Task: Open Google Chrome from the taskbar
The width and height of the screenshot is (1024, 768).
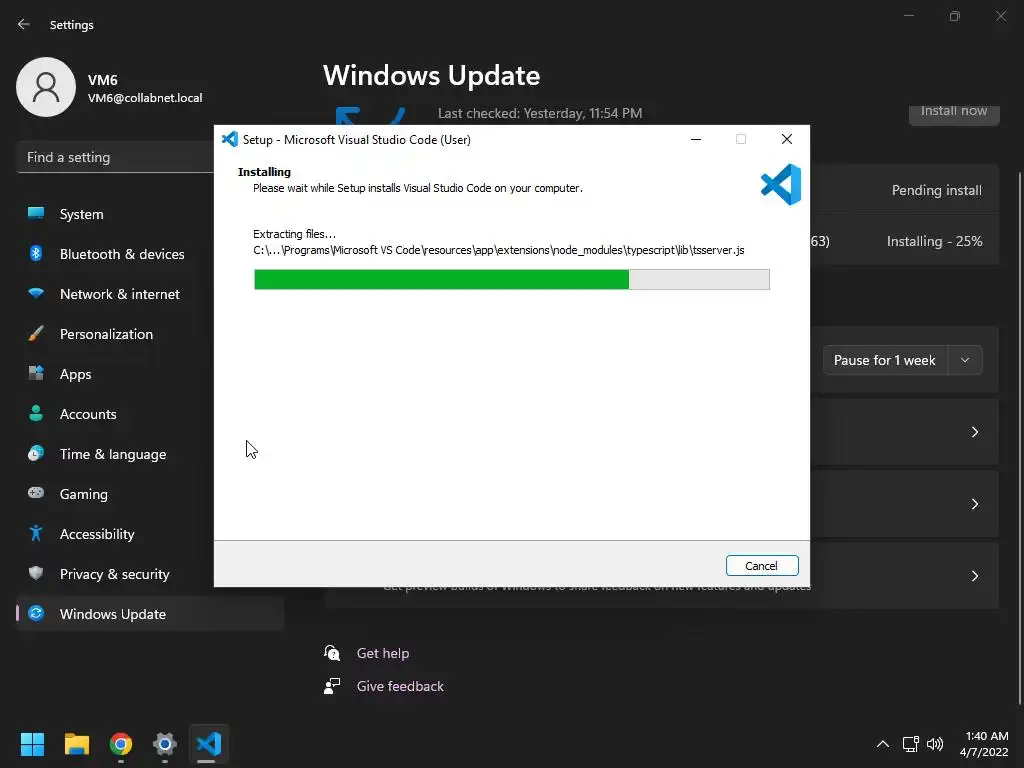Action: [x=121, y=744]
